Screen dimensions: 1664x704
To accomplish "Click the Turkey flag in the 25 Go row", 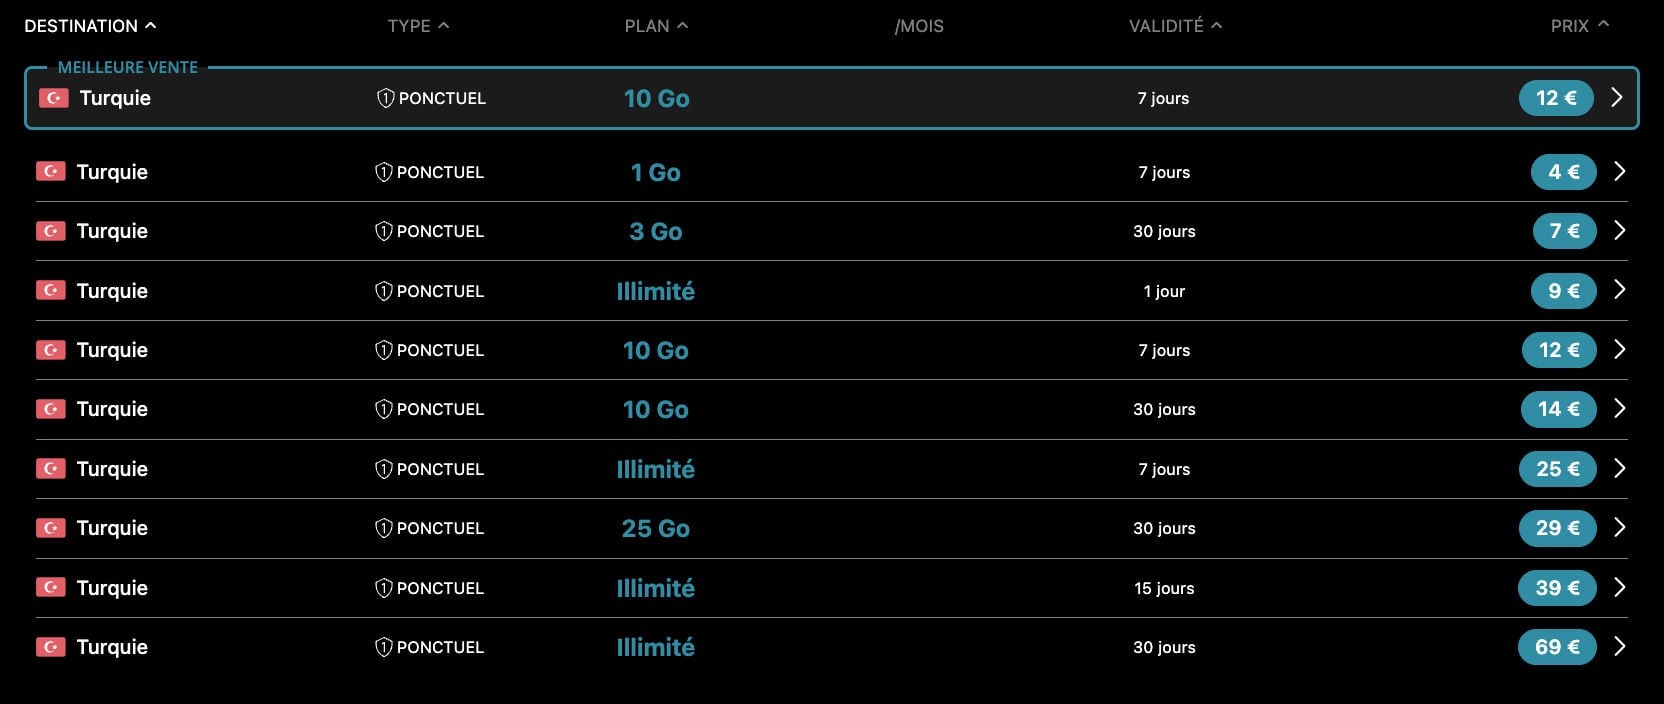I will coord(51,528).
